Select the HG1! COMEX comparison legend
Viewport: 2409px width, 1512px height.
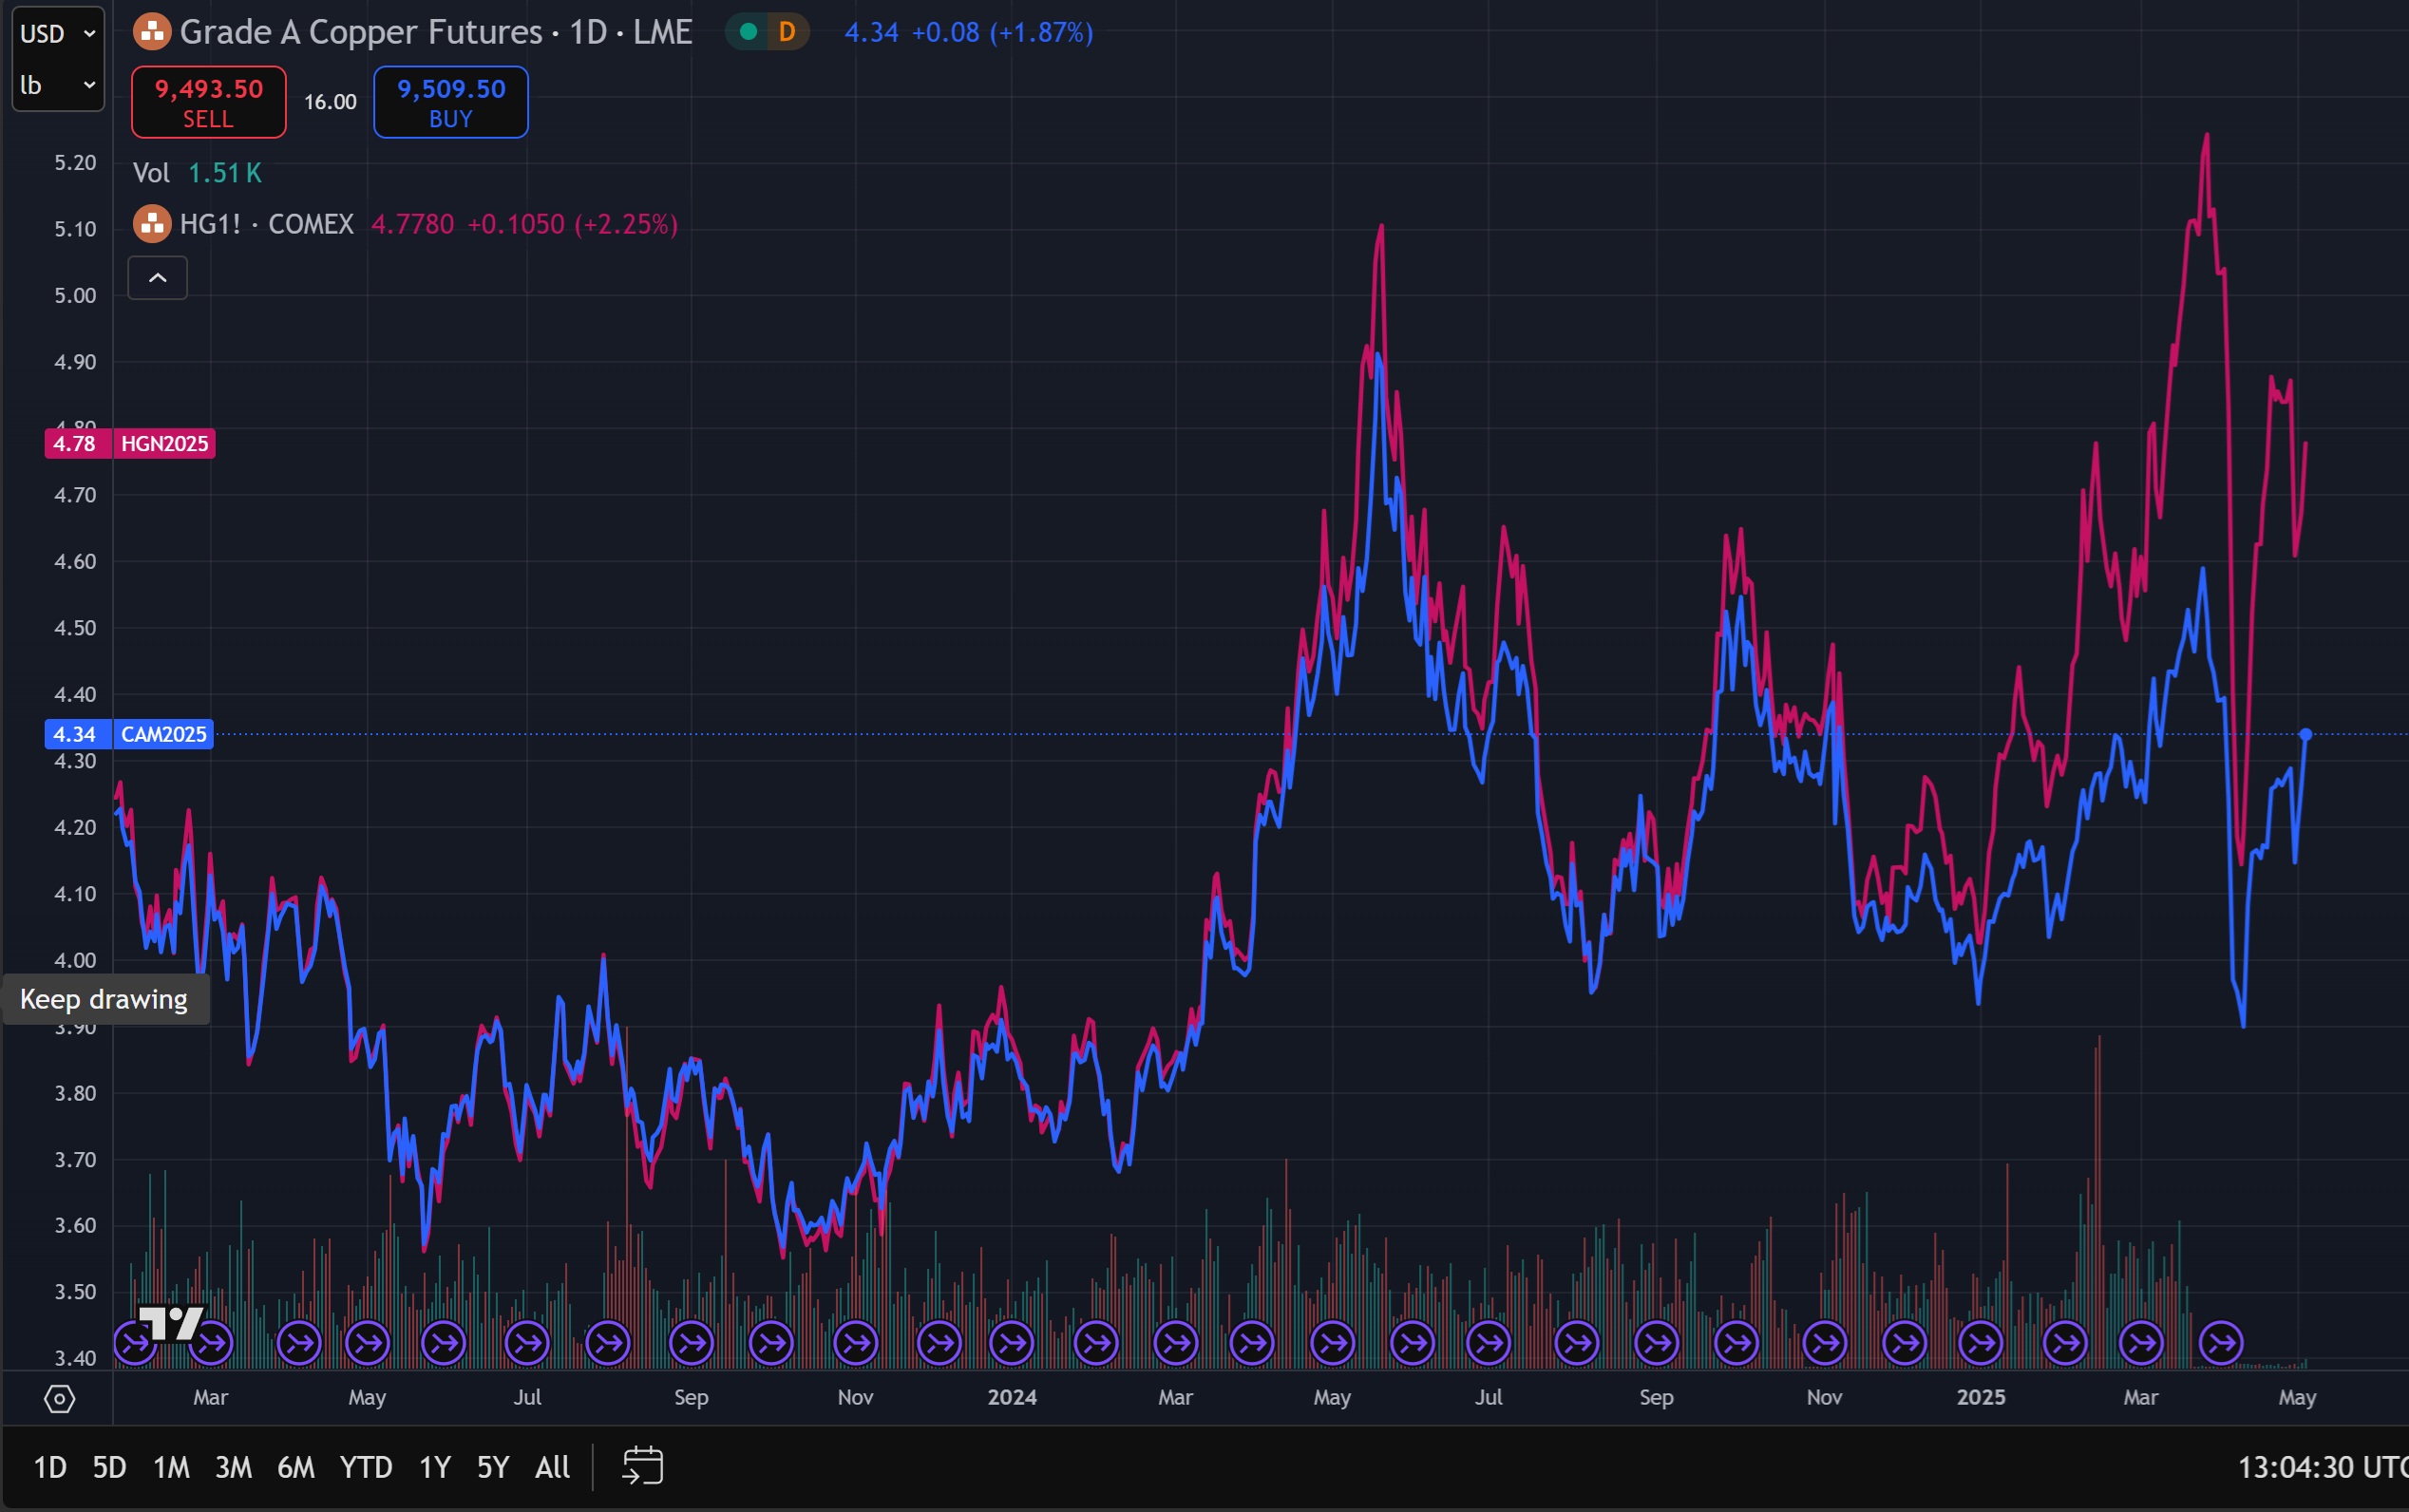click(266, 224)
